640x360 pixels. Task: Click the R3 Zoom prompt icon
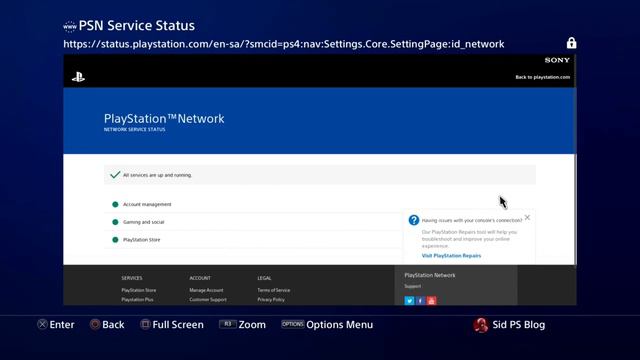click(x=227, y=324)
